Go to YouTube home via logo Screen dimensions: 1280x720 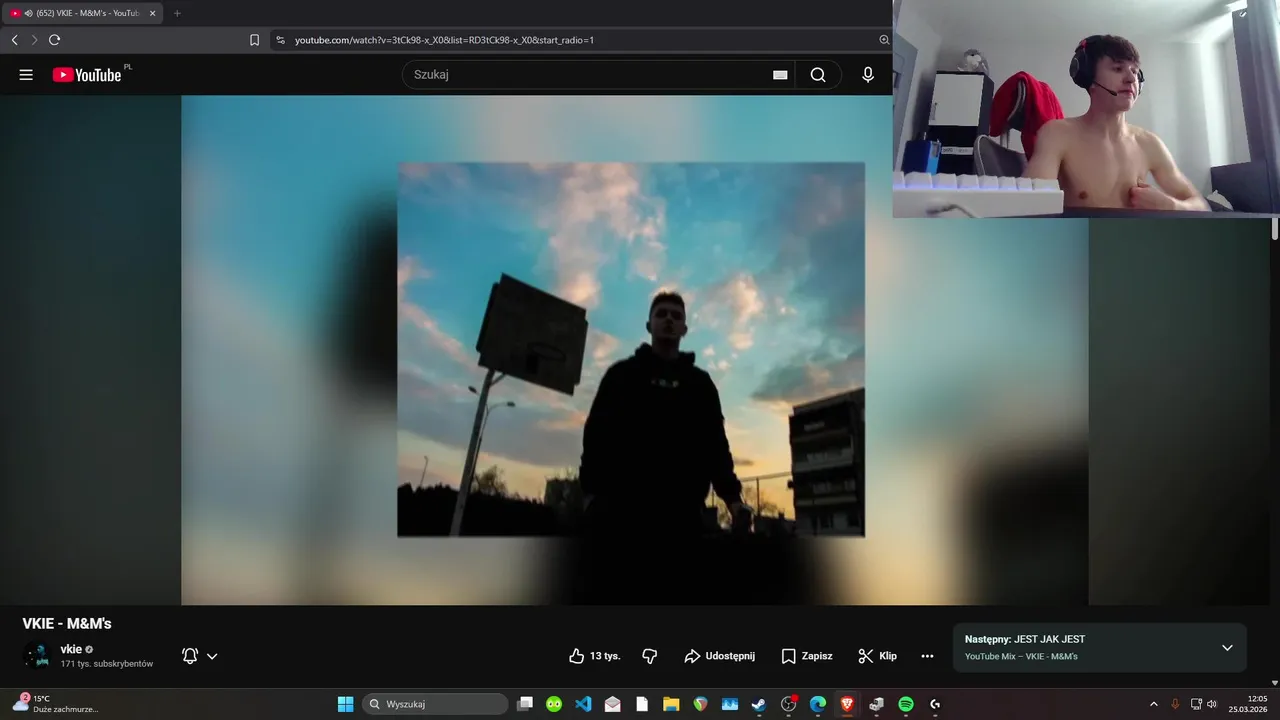click(87, 75)
